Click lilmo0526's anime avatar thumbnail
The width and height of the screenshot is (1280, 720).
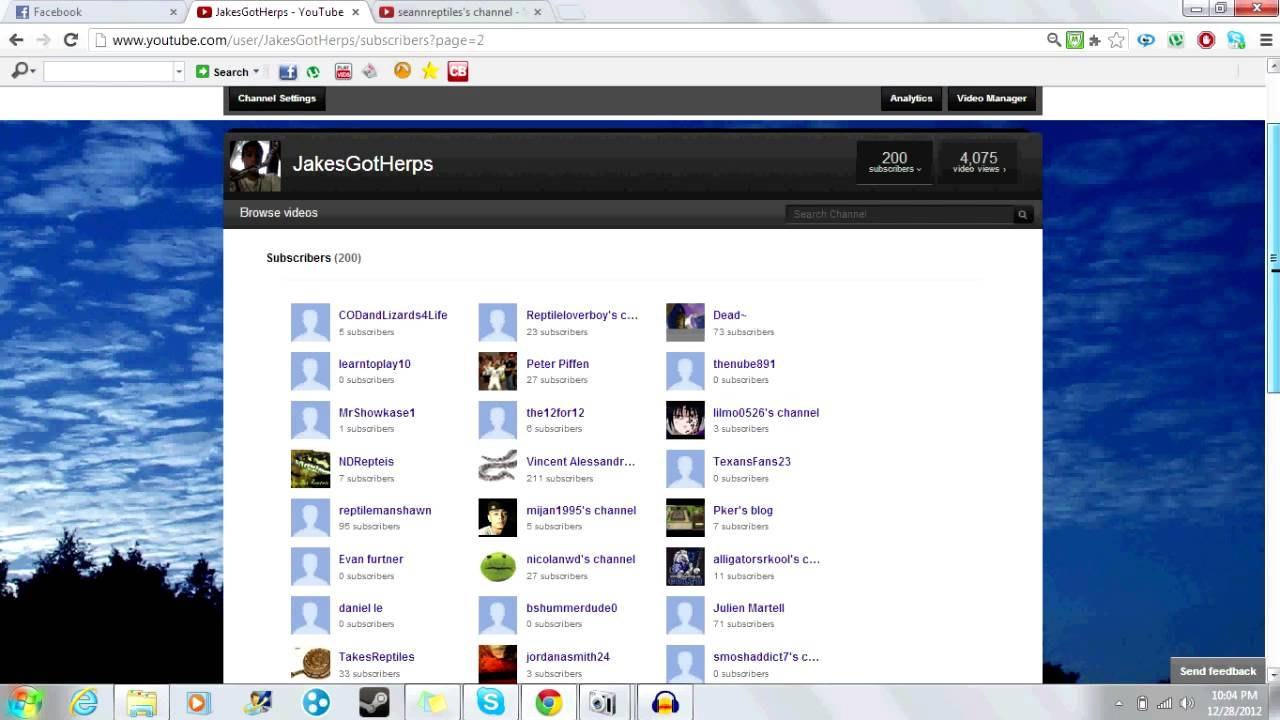click(x=685, y=420)
